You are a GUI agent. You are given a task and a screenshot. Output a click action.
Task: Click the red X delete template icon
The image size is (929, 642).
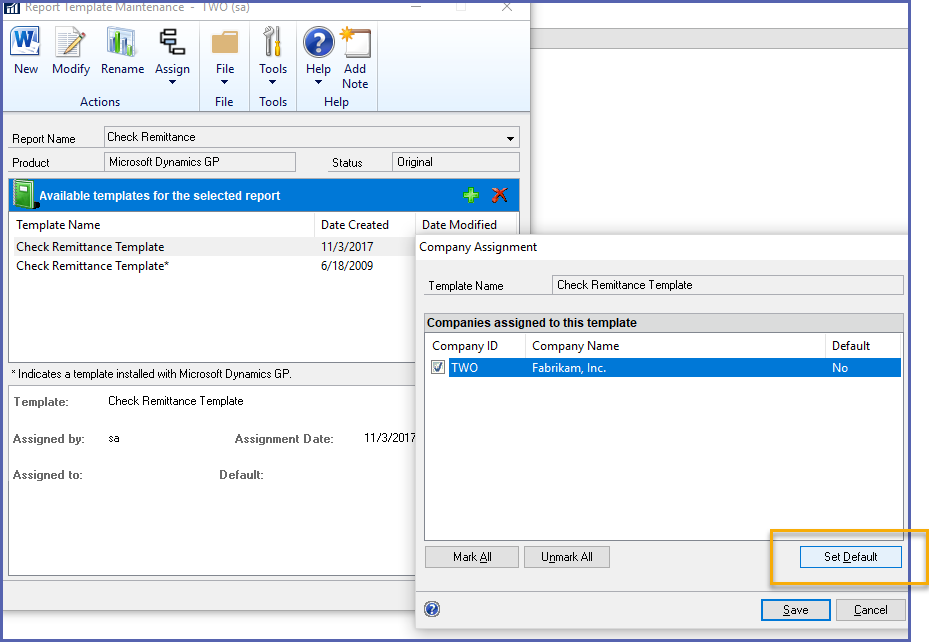[x=499, y=195]
